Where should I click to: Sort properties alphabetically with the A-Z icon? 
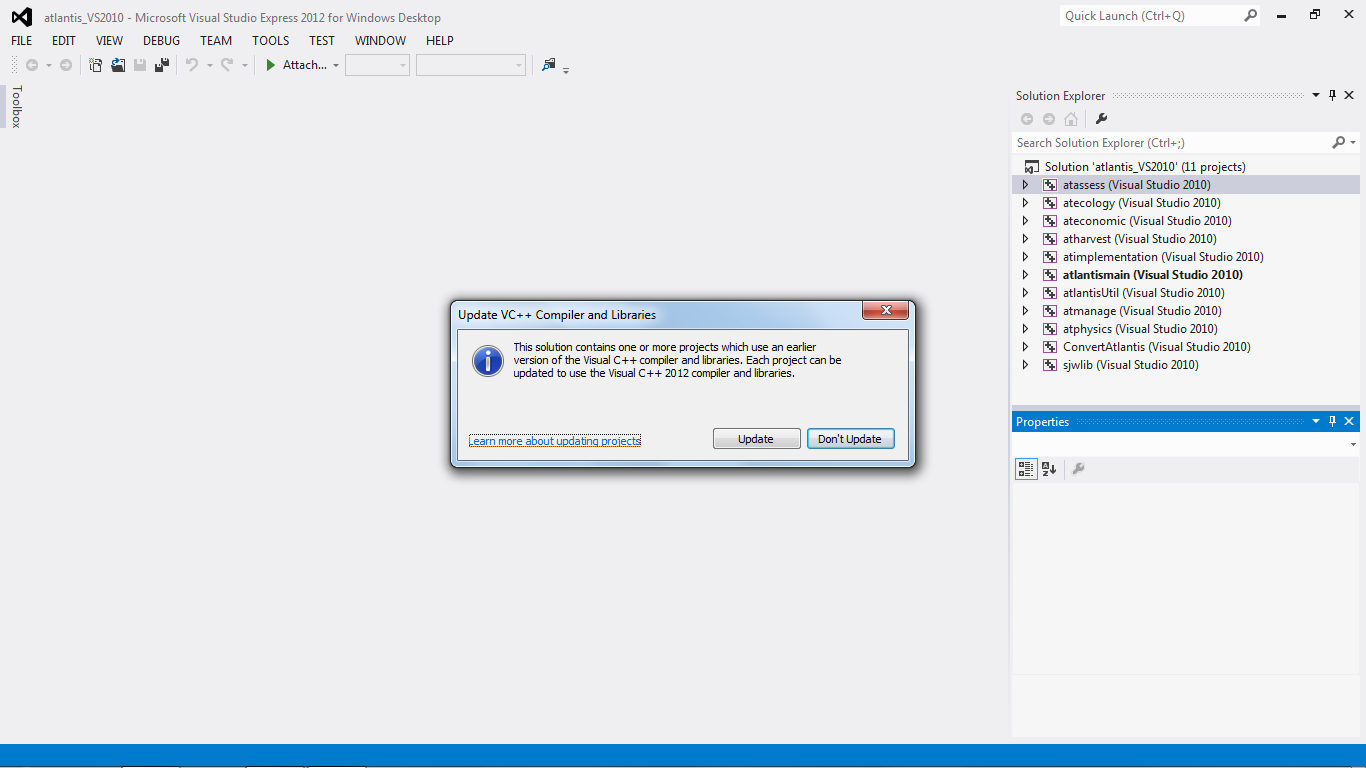click(1049, 469)
